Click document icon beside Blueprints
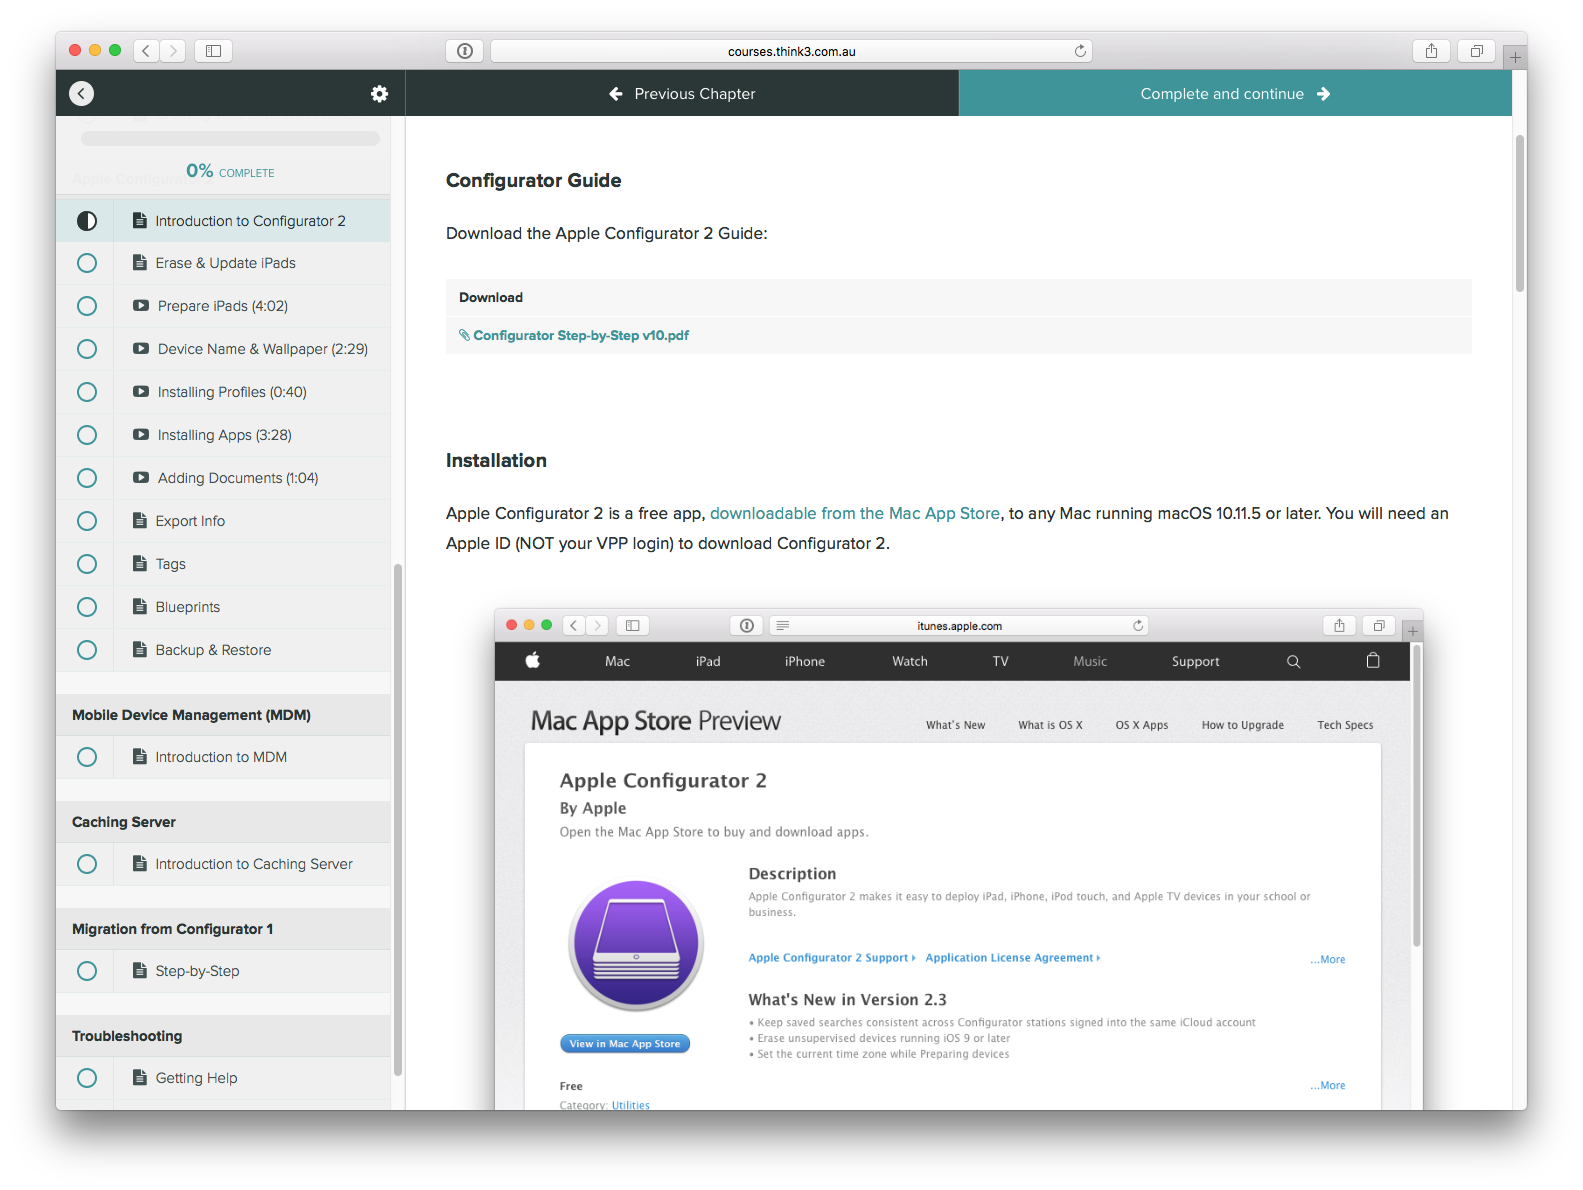The image size is (1583, 1190). click(x=140, y=606)
